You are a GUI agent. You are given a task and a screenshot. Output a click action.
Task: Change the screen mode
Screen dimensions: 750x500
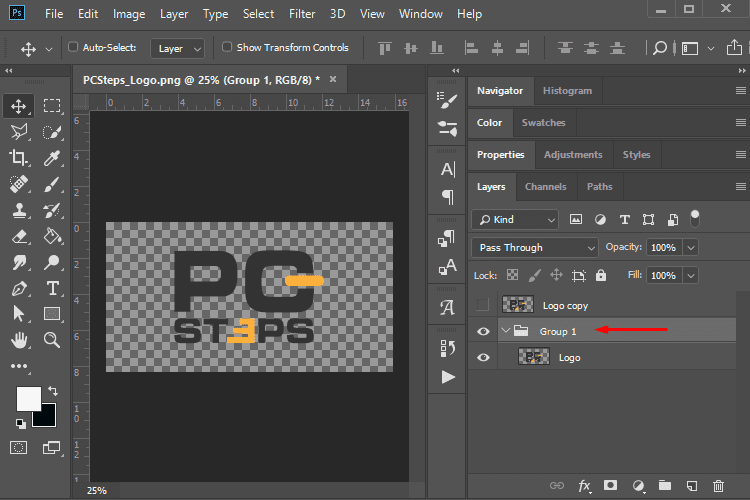coord(51,447)
